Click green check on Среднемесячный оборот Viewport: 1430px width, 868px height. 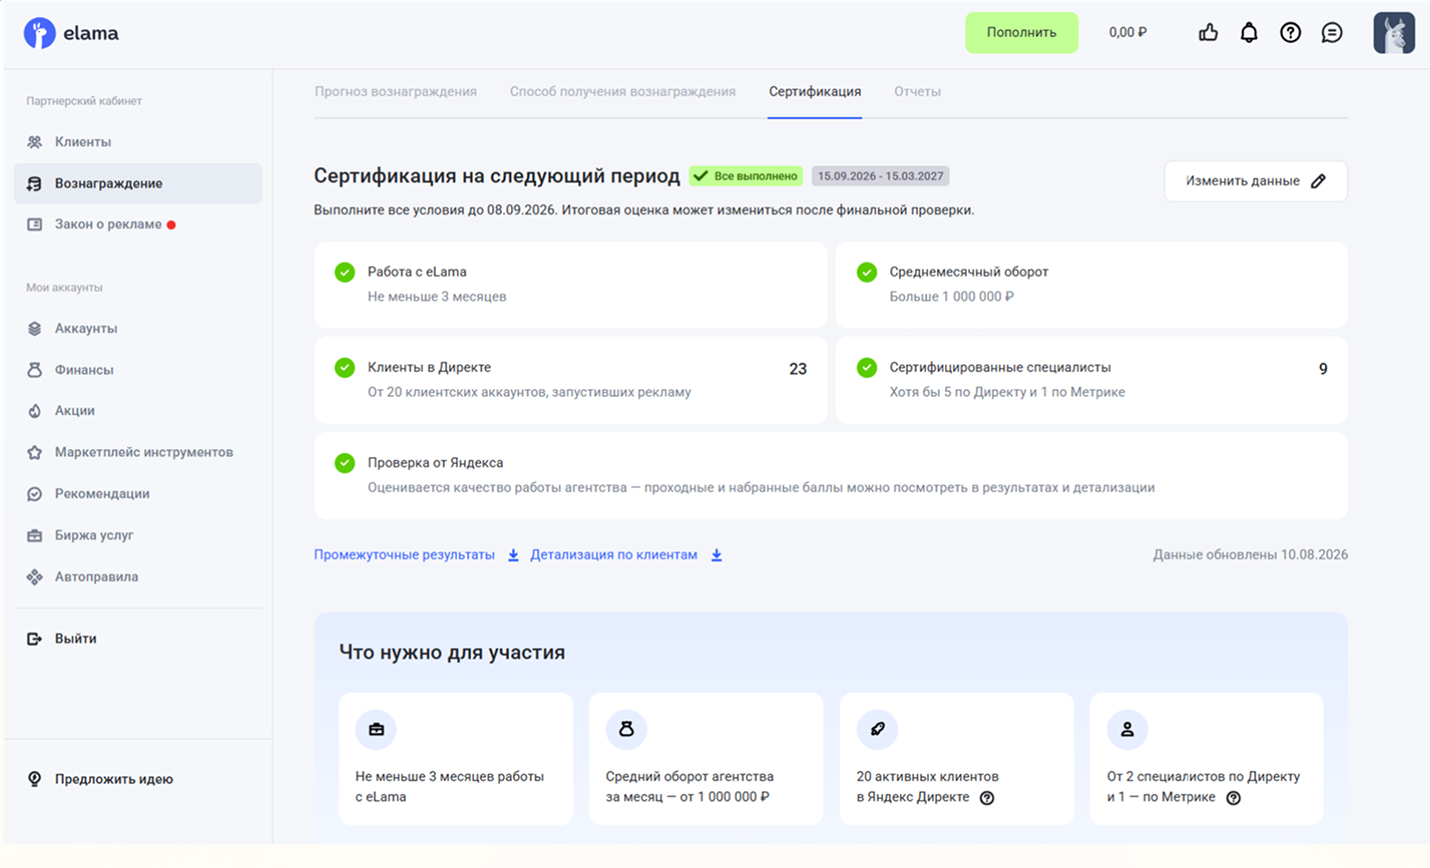tap(867, 272)
